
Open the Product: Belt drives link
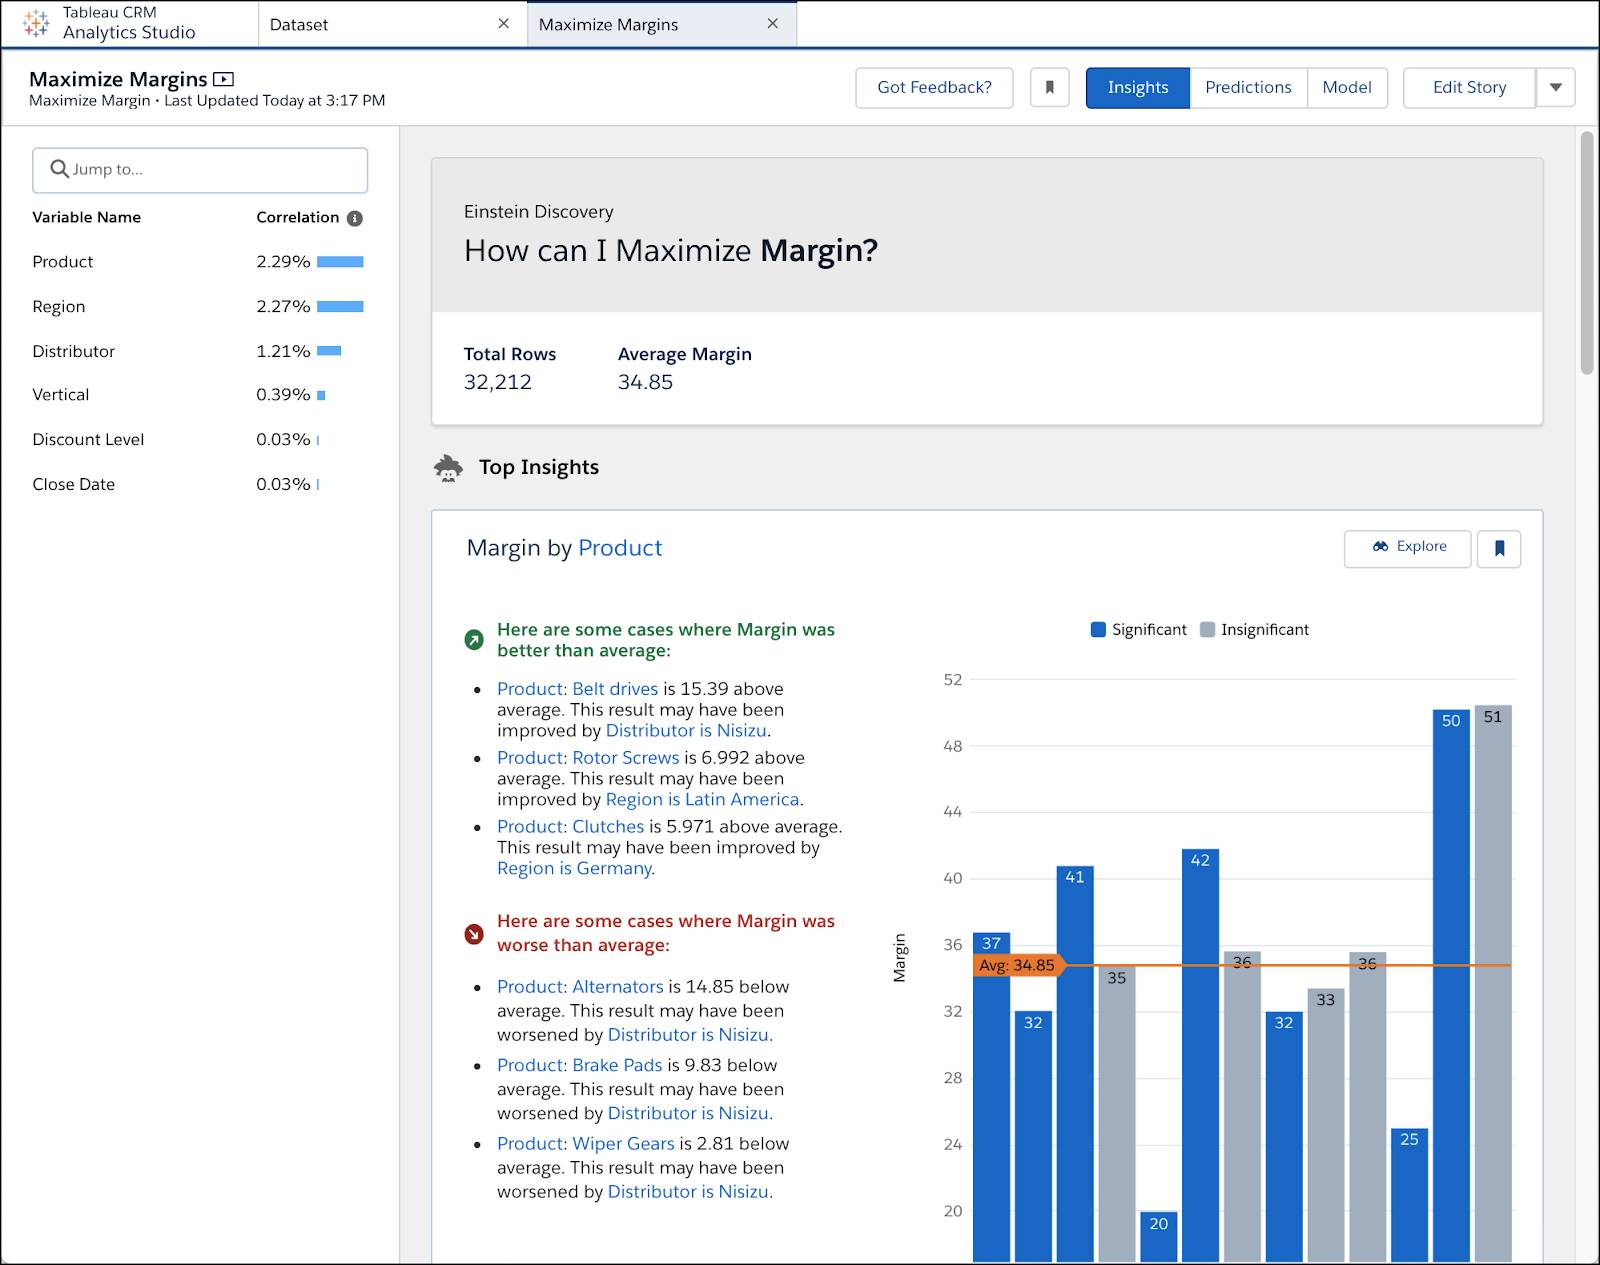pyautogui.click(x=577, y=689)
